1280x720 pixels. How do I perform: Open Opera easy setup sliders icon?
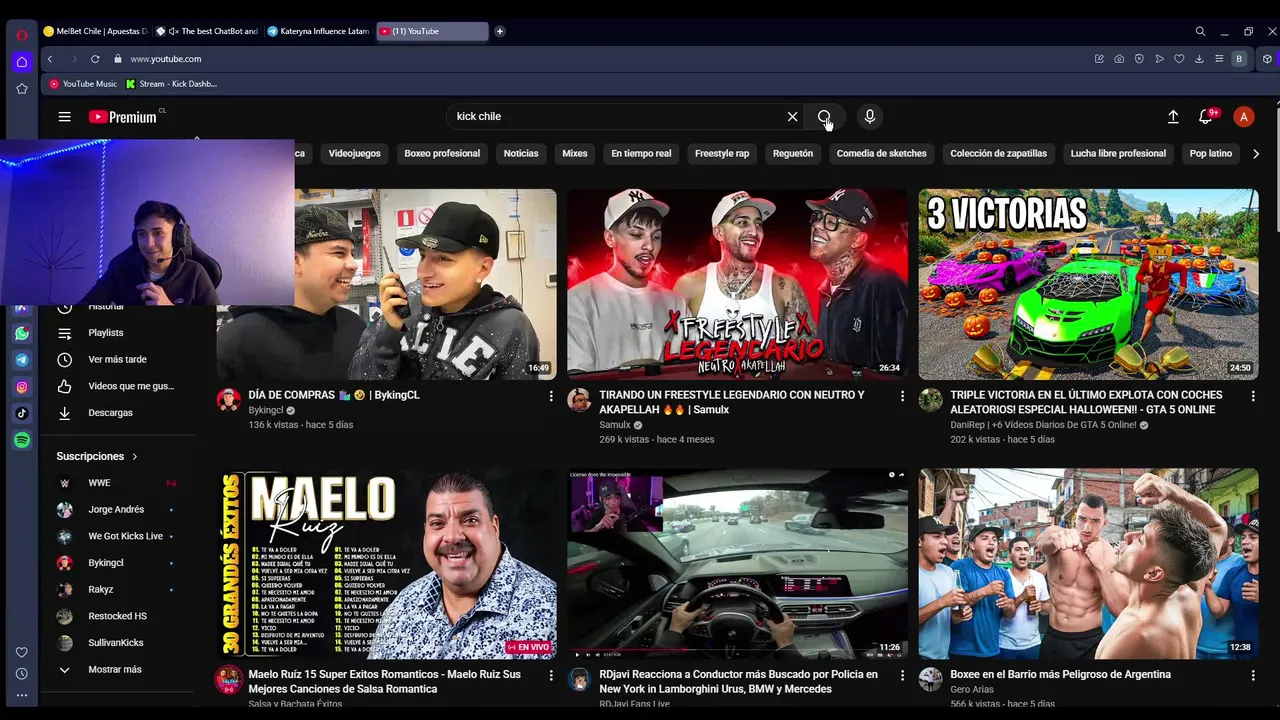pyautogui.click(x=1219, y=59)
